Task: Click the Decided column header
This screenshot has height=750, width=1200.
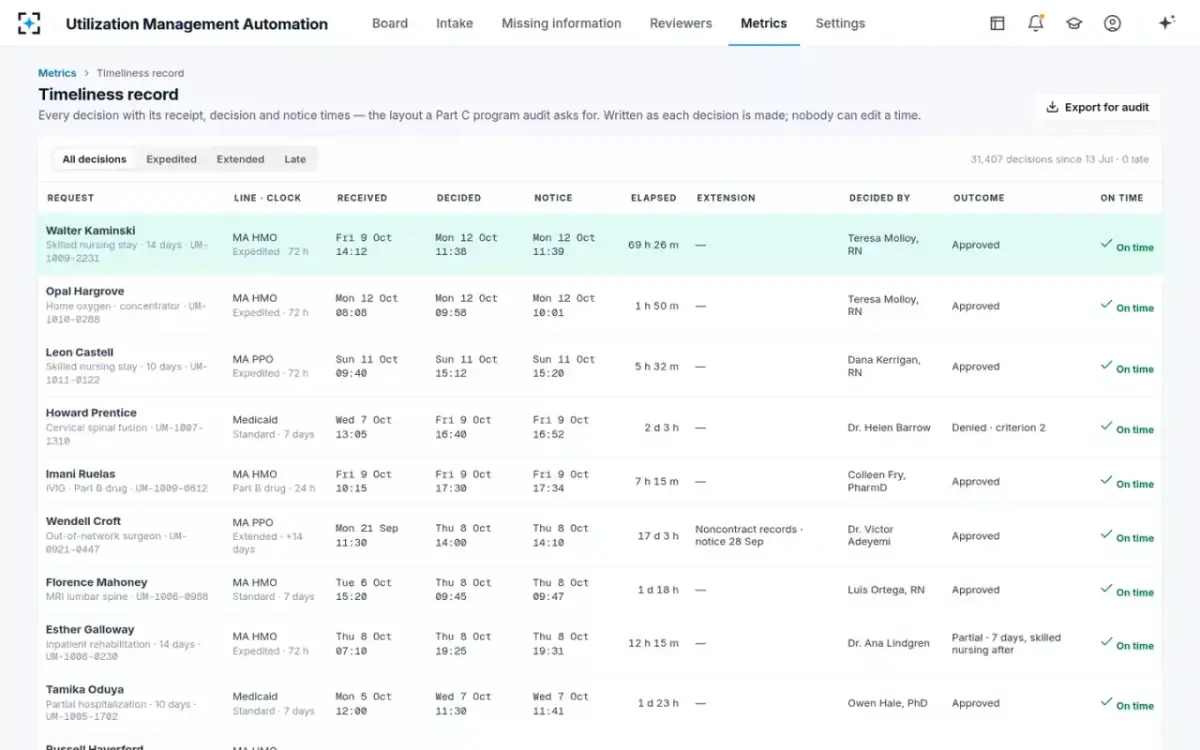Action: click(459, 198)
